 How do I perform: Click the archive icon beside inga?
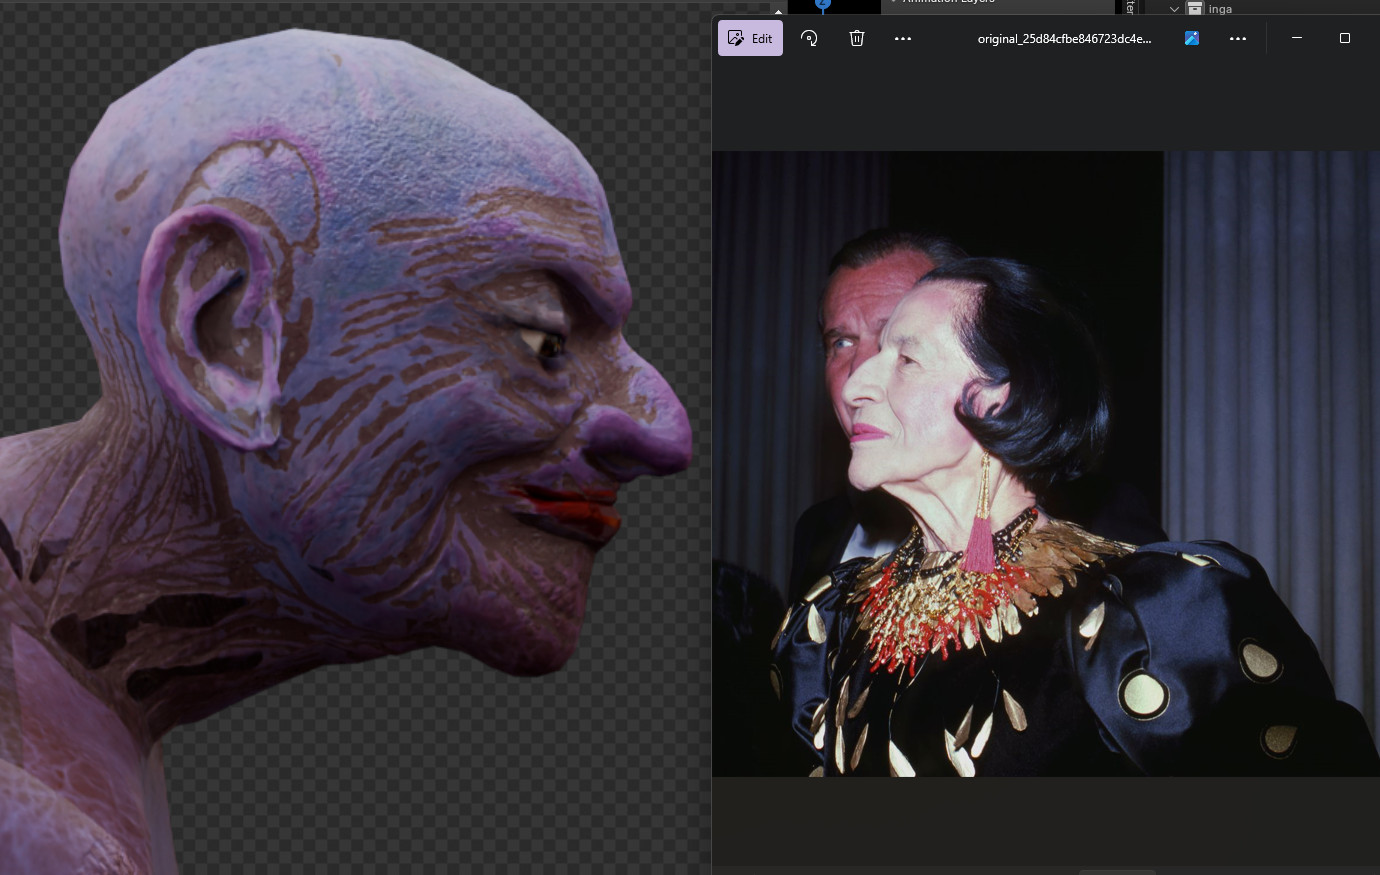click(x=1194, y=8)
